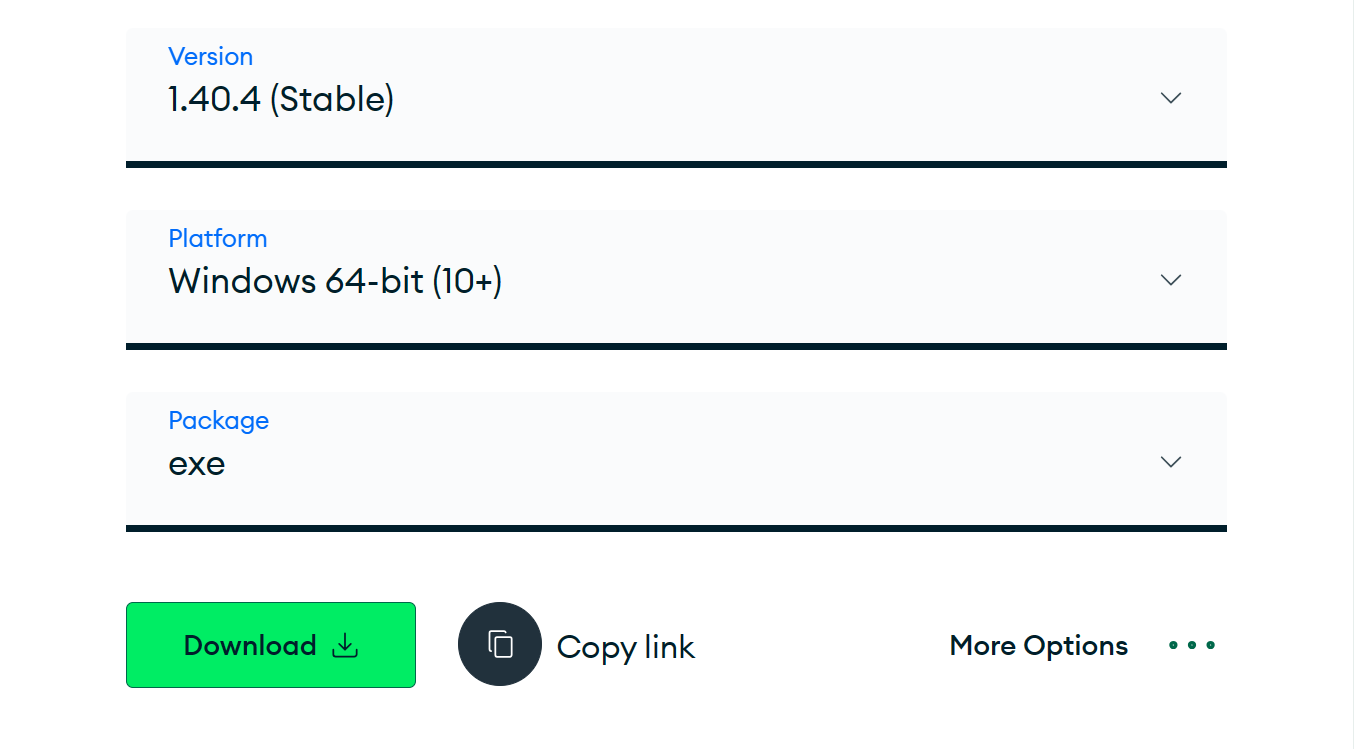This screenshot has width=1354, height=749.
Task: Click the copy clipboard icon
Action: pyautogui.click(x=500, y=645)
